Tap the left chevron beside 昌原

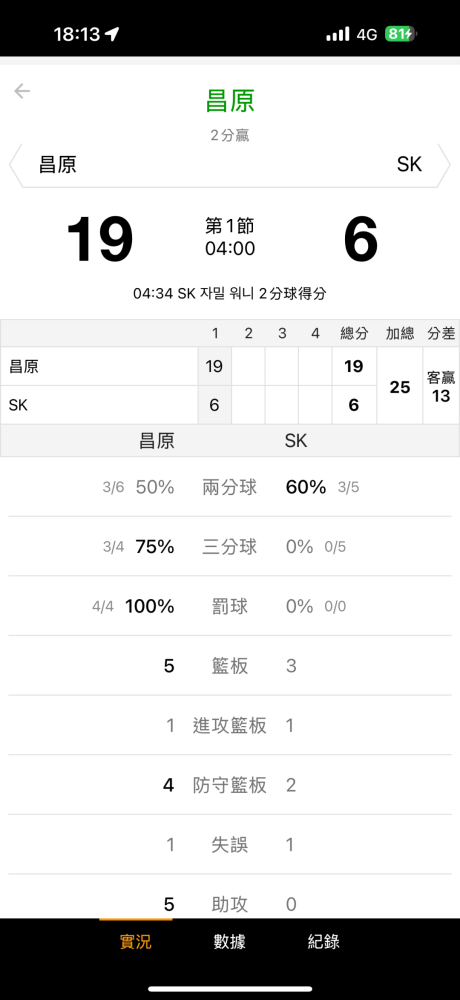click(x=15, y=165)
